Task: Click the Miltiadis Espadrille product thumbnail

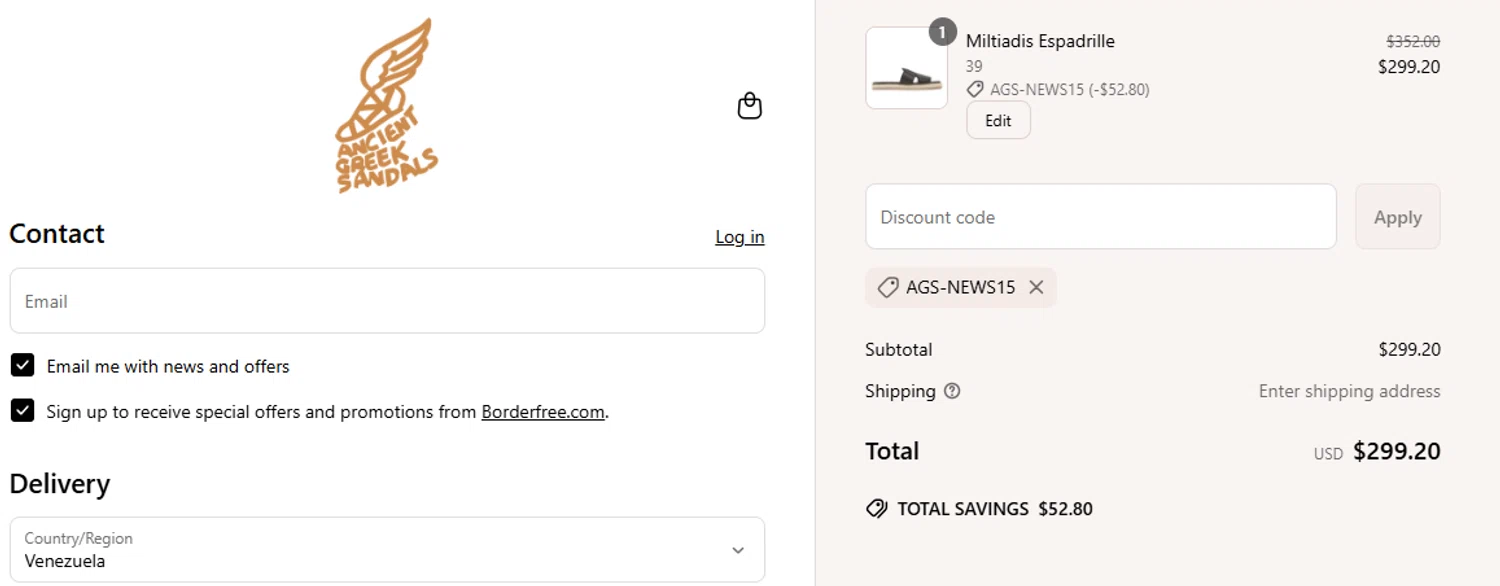Action: (906, 68)
